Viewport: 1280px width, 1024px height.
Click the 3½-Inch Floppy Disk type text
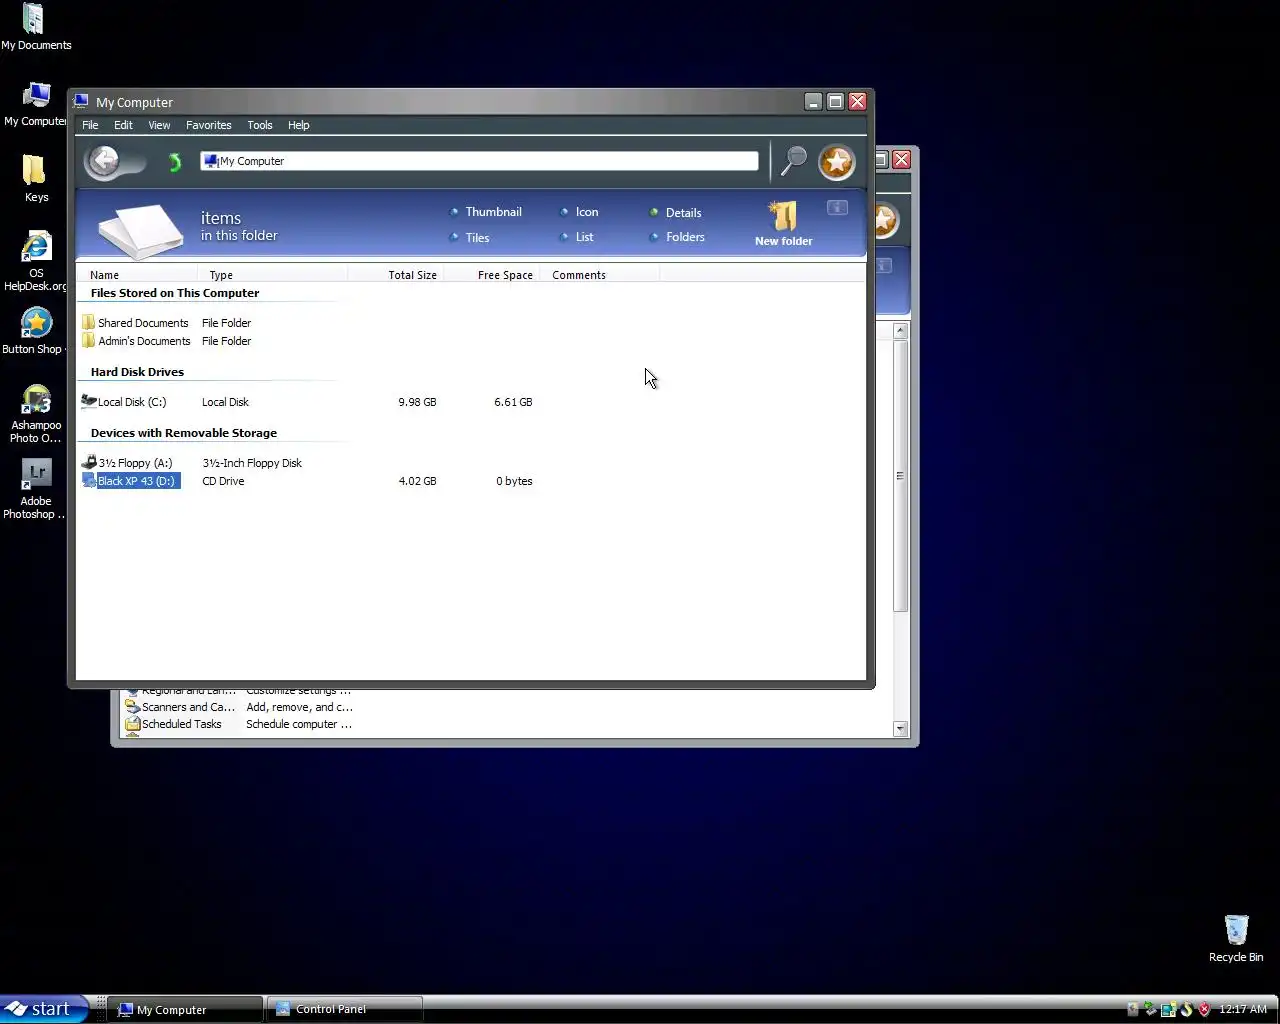click(x=252, y=463)
